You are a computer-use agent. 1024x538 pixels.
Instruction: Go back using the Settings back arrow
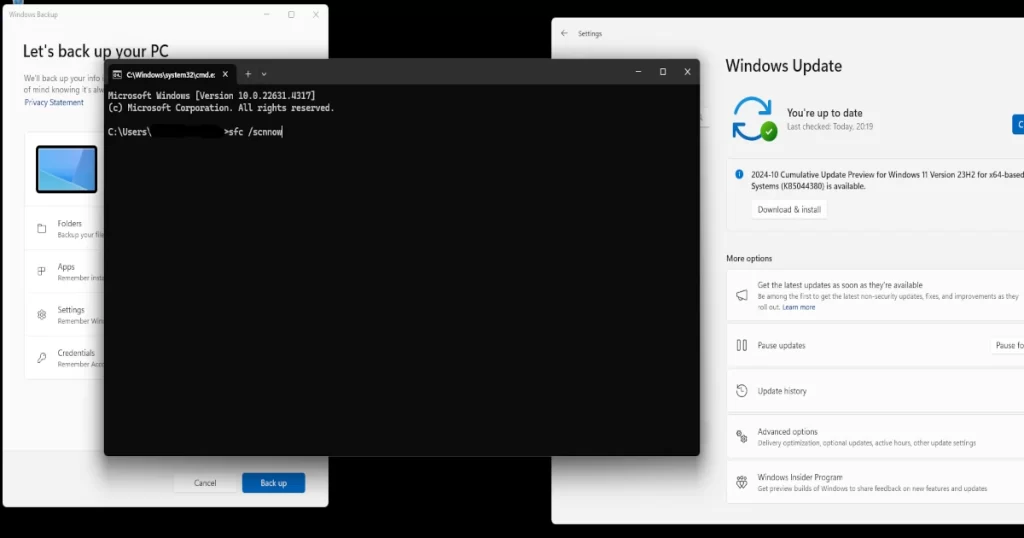[x=564, y=33]
